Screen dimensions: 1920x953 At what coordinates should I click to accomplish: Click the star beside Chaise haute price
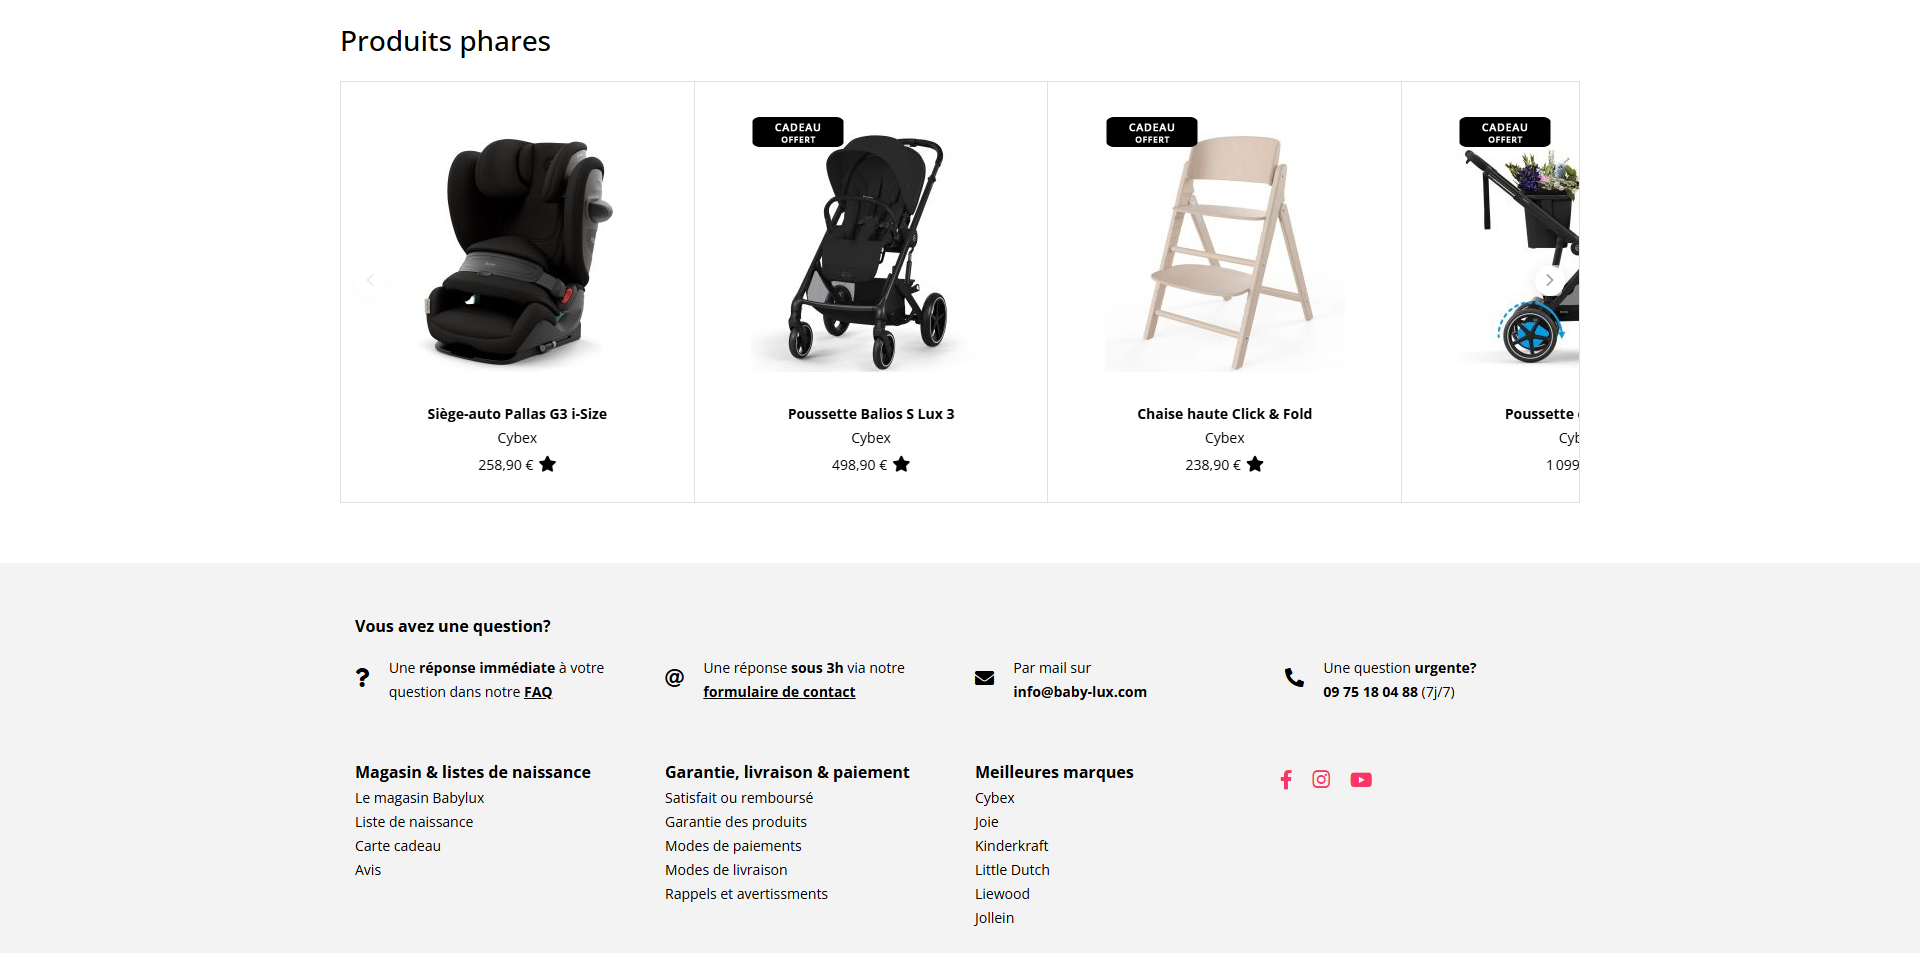pyautogui.click(x=1255, y=464)
